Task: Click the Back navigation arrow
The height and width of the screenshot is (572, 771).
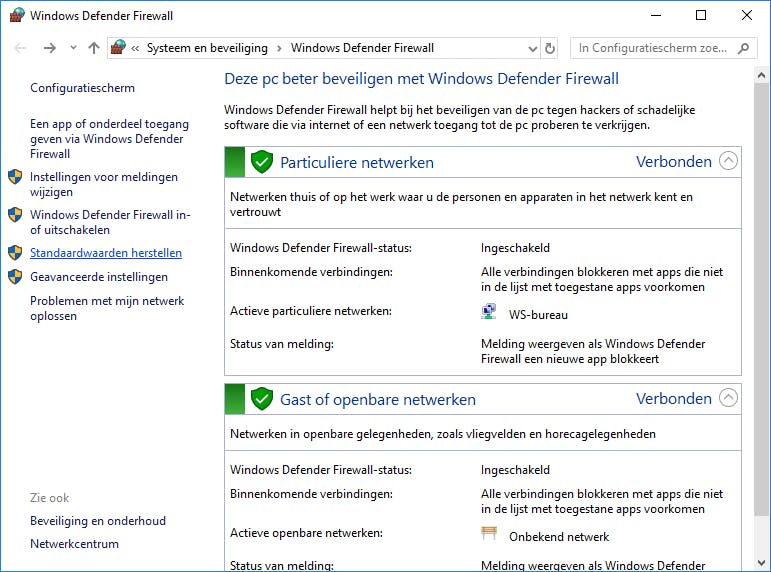Action: 20,48
